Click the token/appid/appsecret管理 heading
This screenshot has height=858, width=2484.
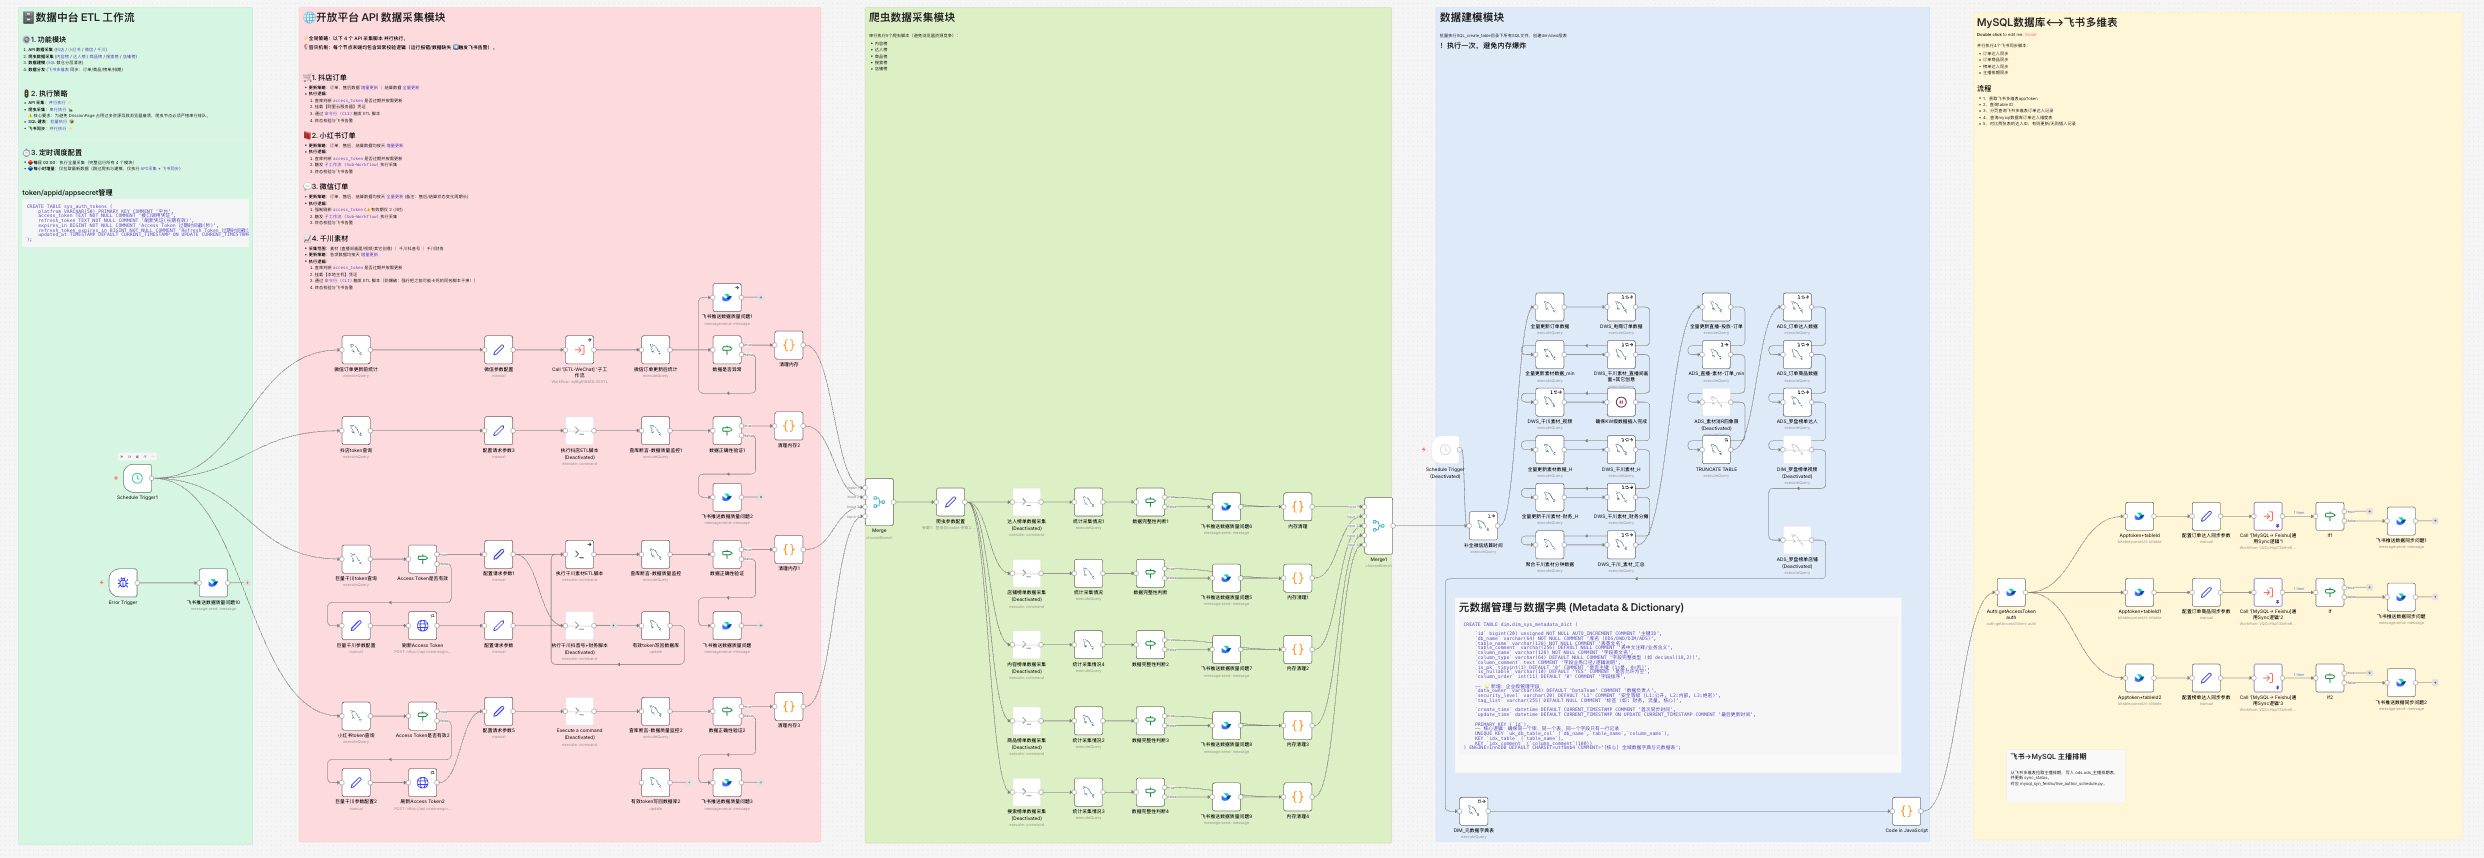[x=67, y=193]
